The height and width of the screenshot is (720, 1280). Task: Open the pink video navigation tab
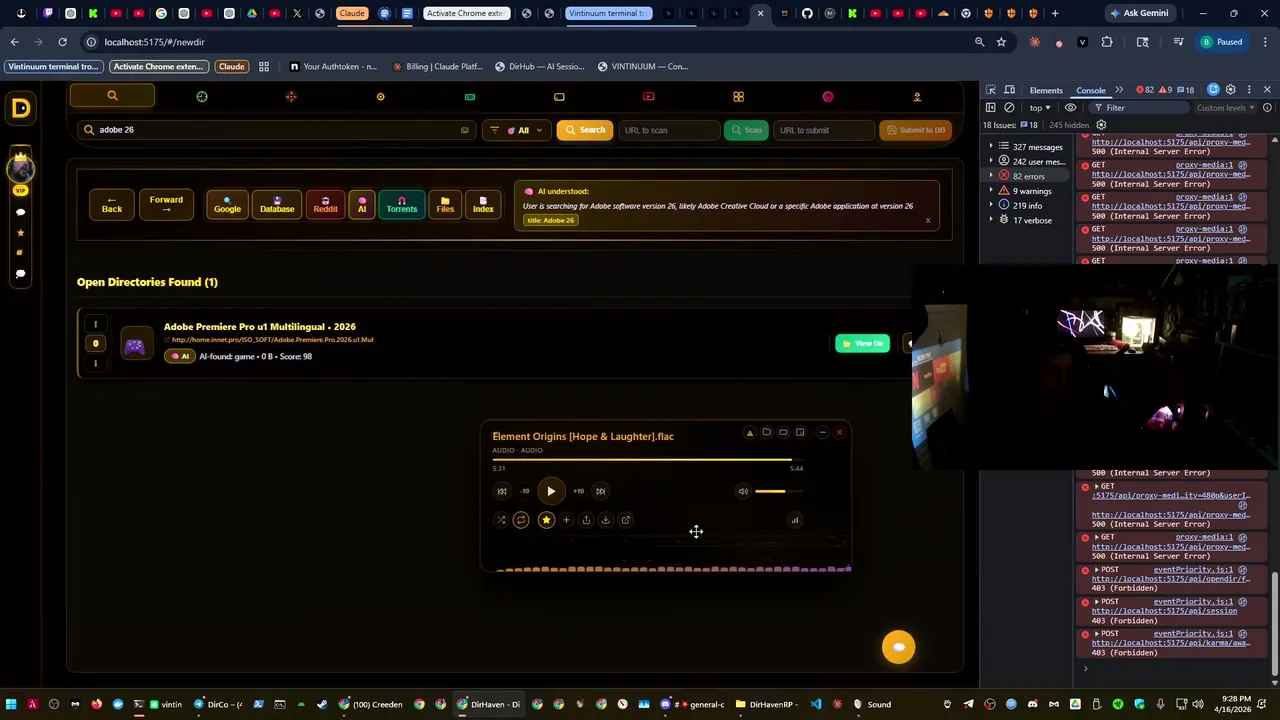(649, 96)
